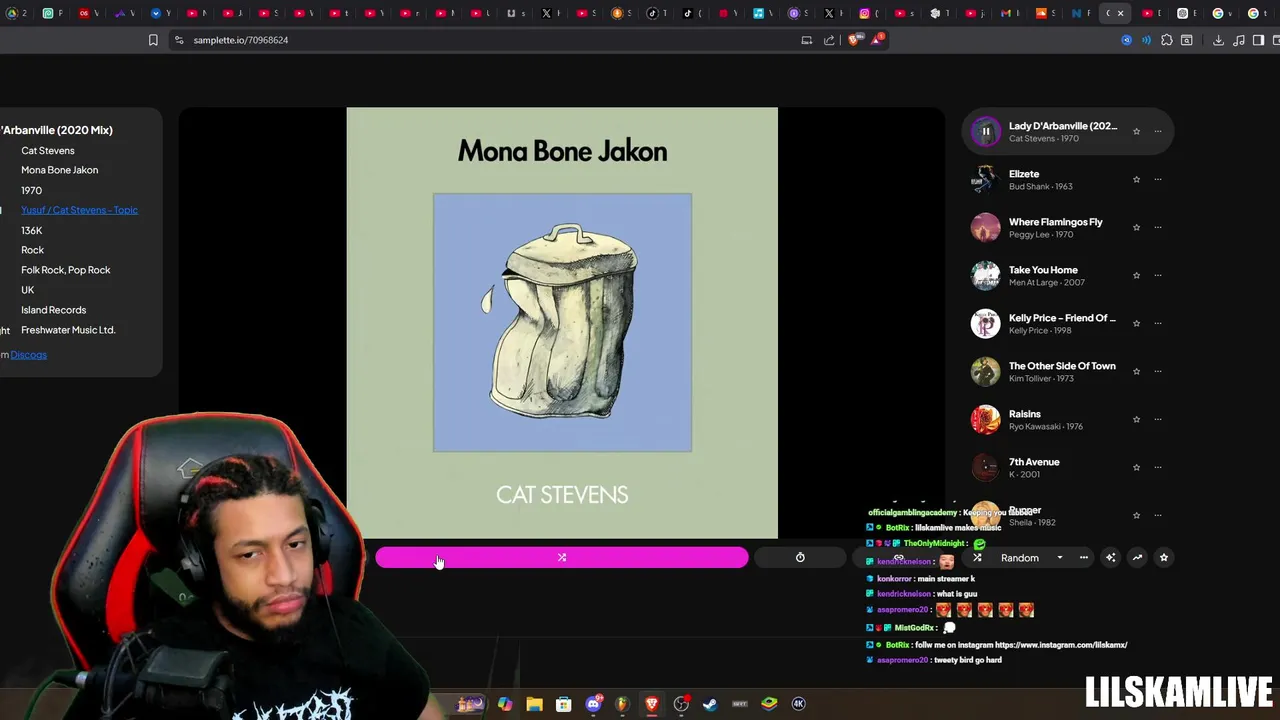Click the pink shuffle next-sample bar
This screenshot has height=720, width=1280.
562,558
